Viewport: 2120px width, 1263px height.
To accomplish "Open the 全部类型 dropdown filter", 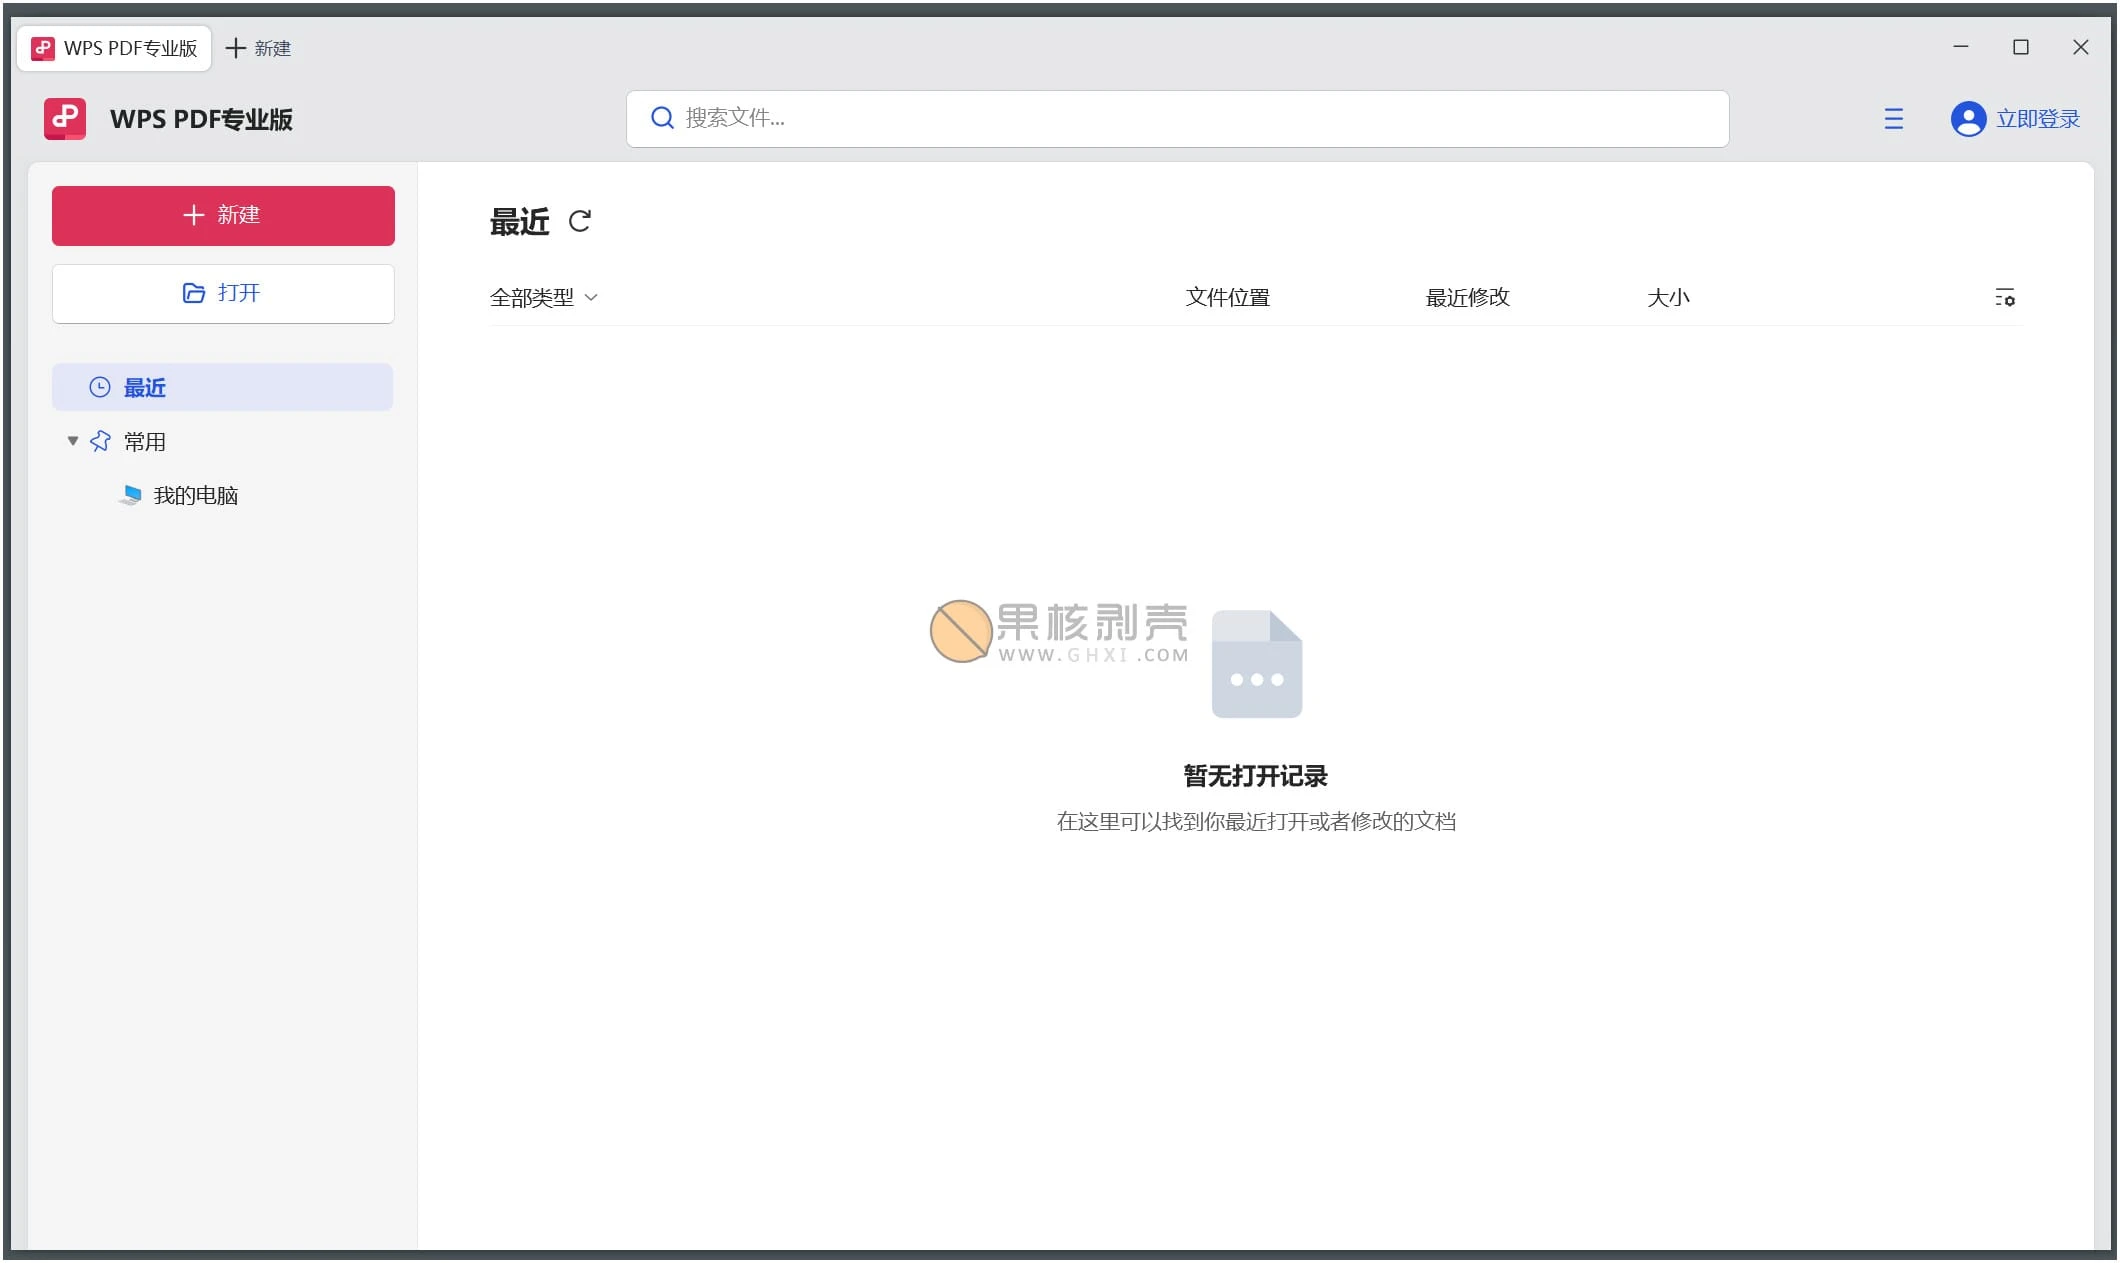I will [x=543, y=296].
